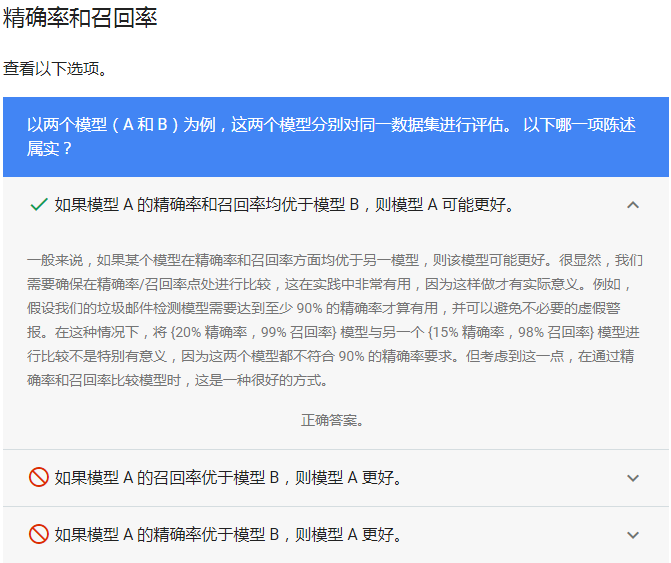The image size is (671, 563).
Task: Click the page heading 精确率和召回率
Action: point(80,18)
